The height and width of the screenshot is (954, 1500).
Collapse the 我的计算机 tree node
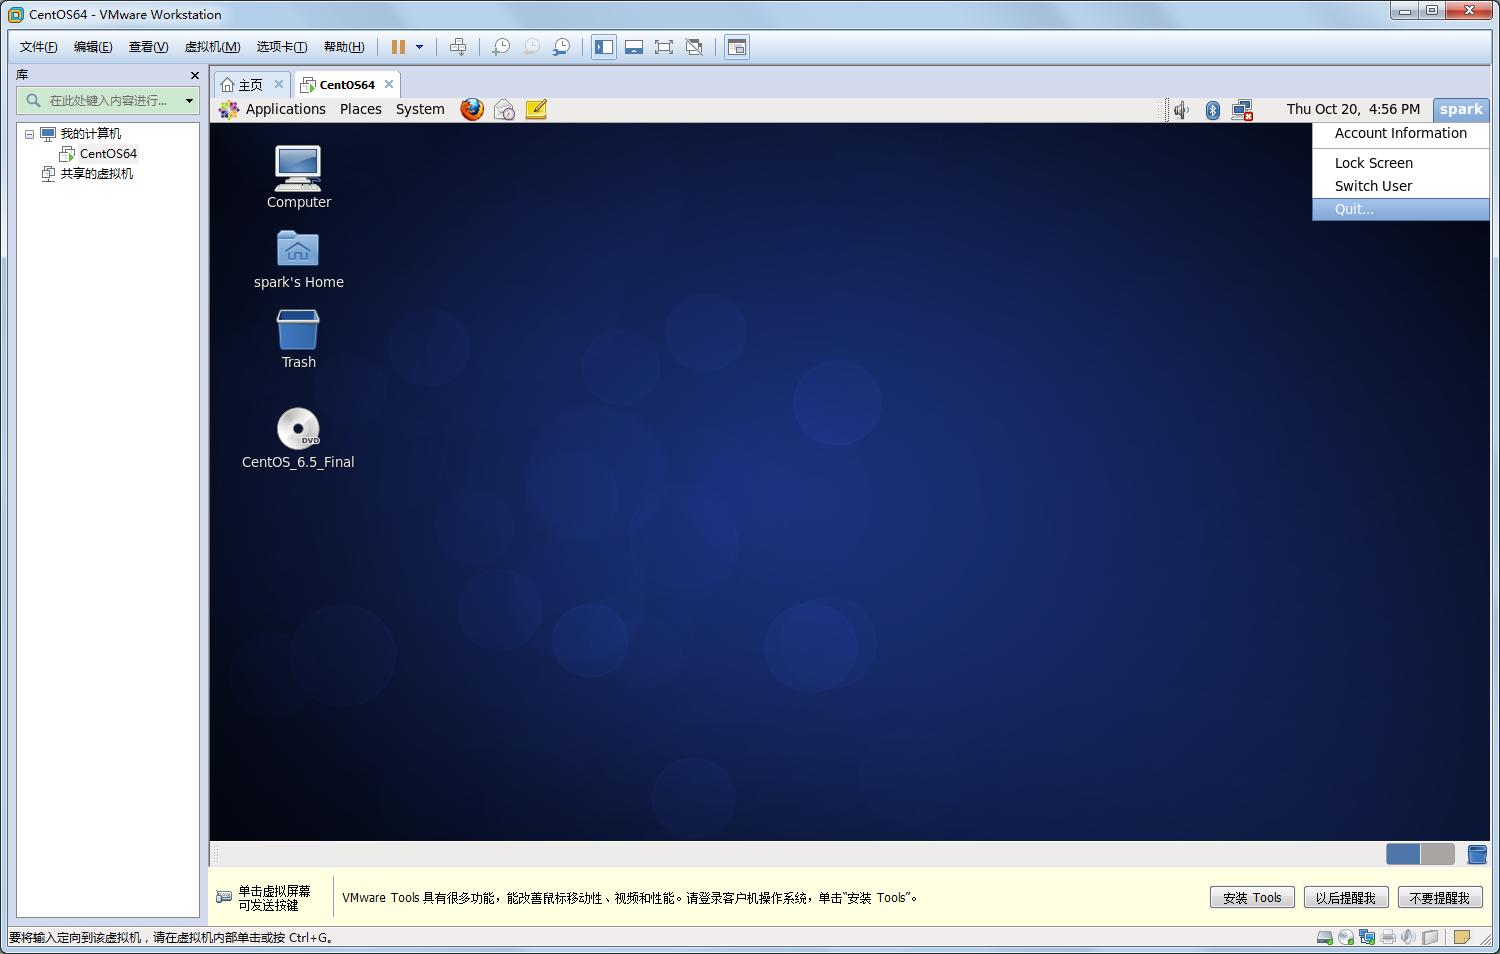[x=29, y=134]
